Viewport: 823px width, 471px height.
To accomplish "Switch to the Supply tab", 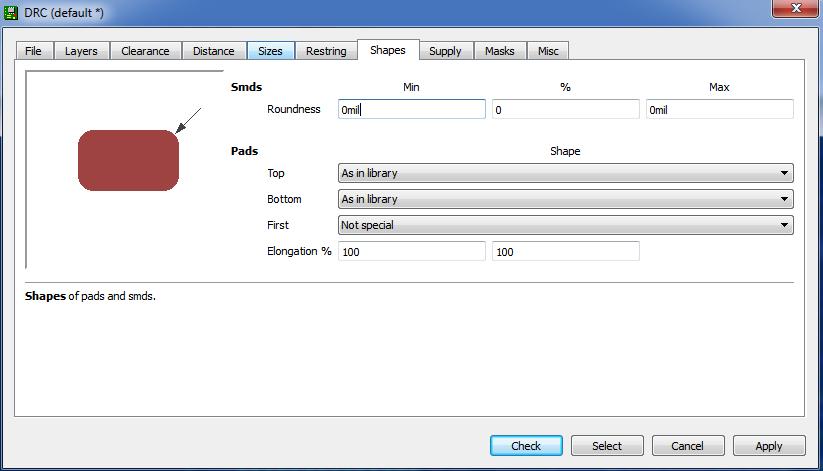I will coord(445,51).
